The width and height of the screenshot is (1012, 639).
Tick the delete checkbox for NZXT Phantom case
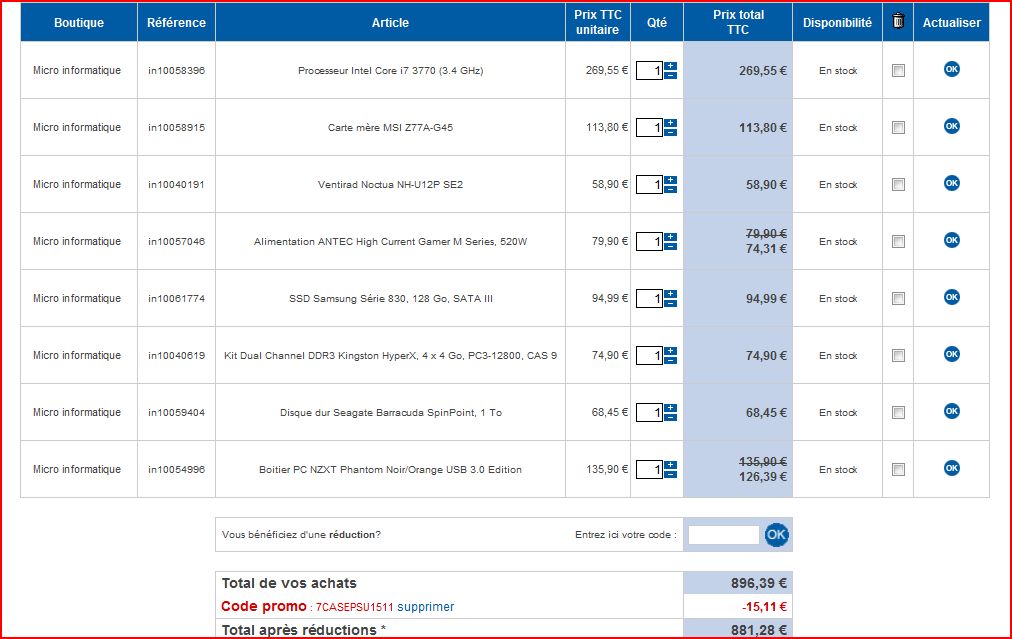898,470
